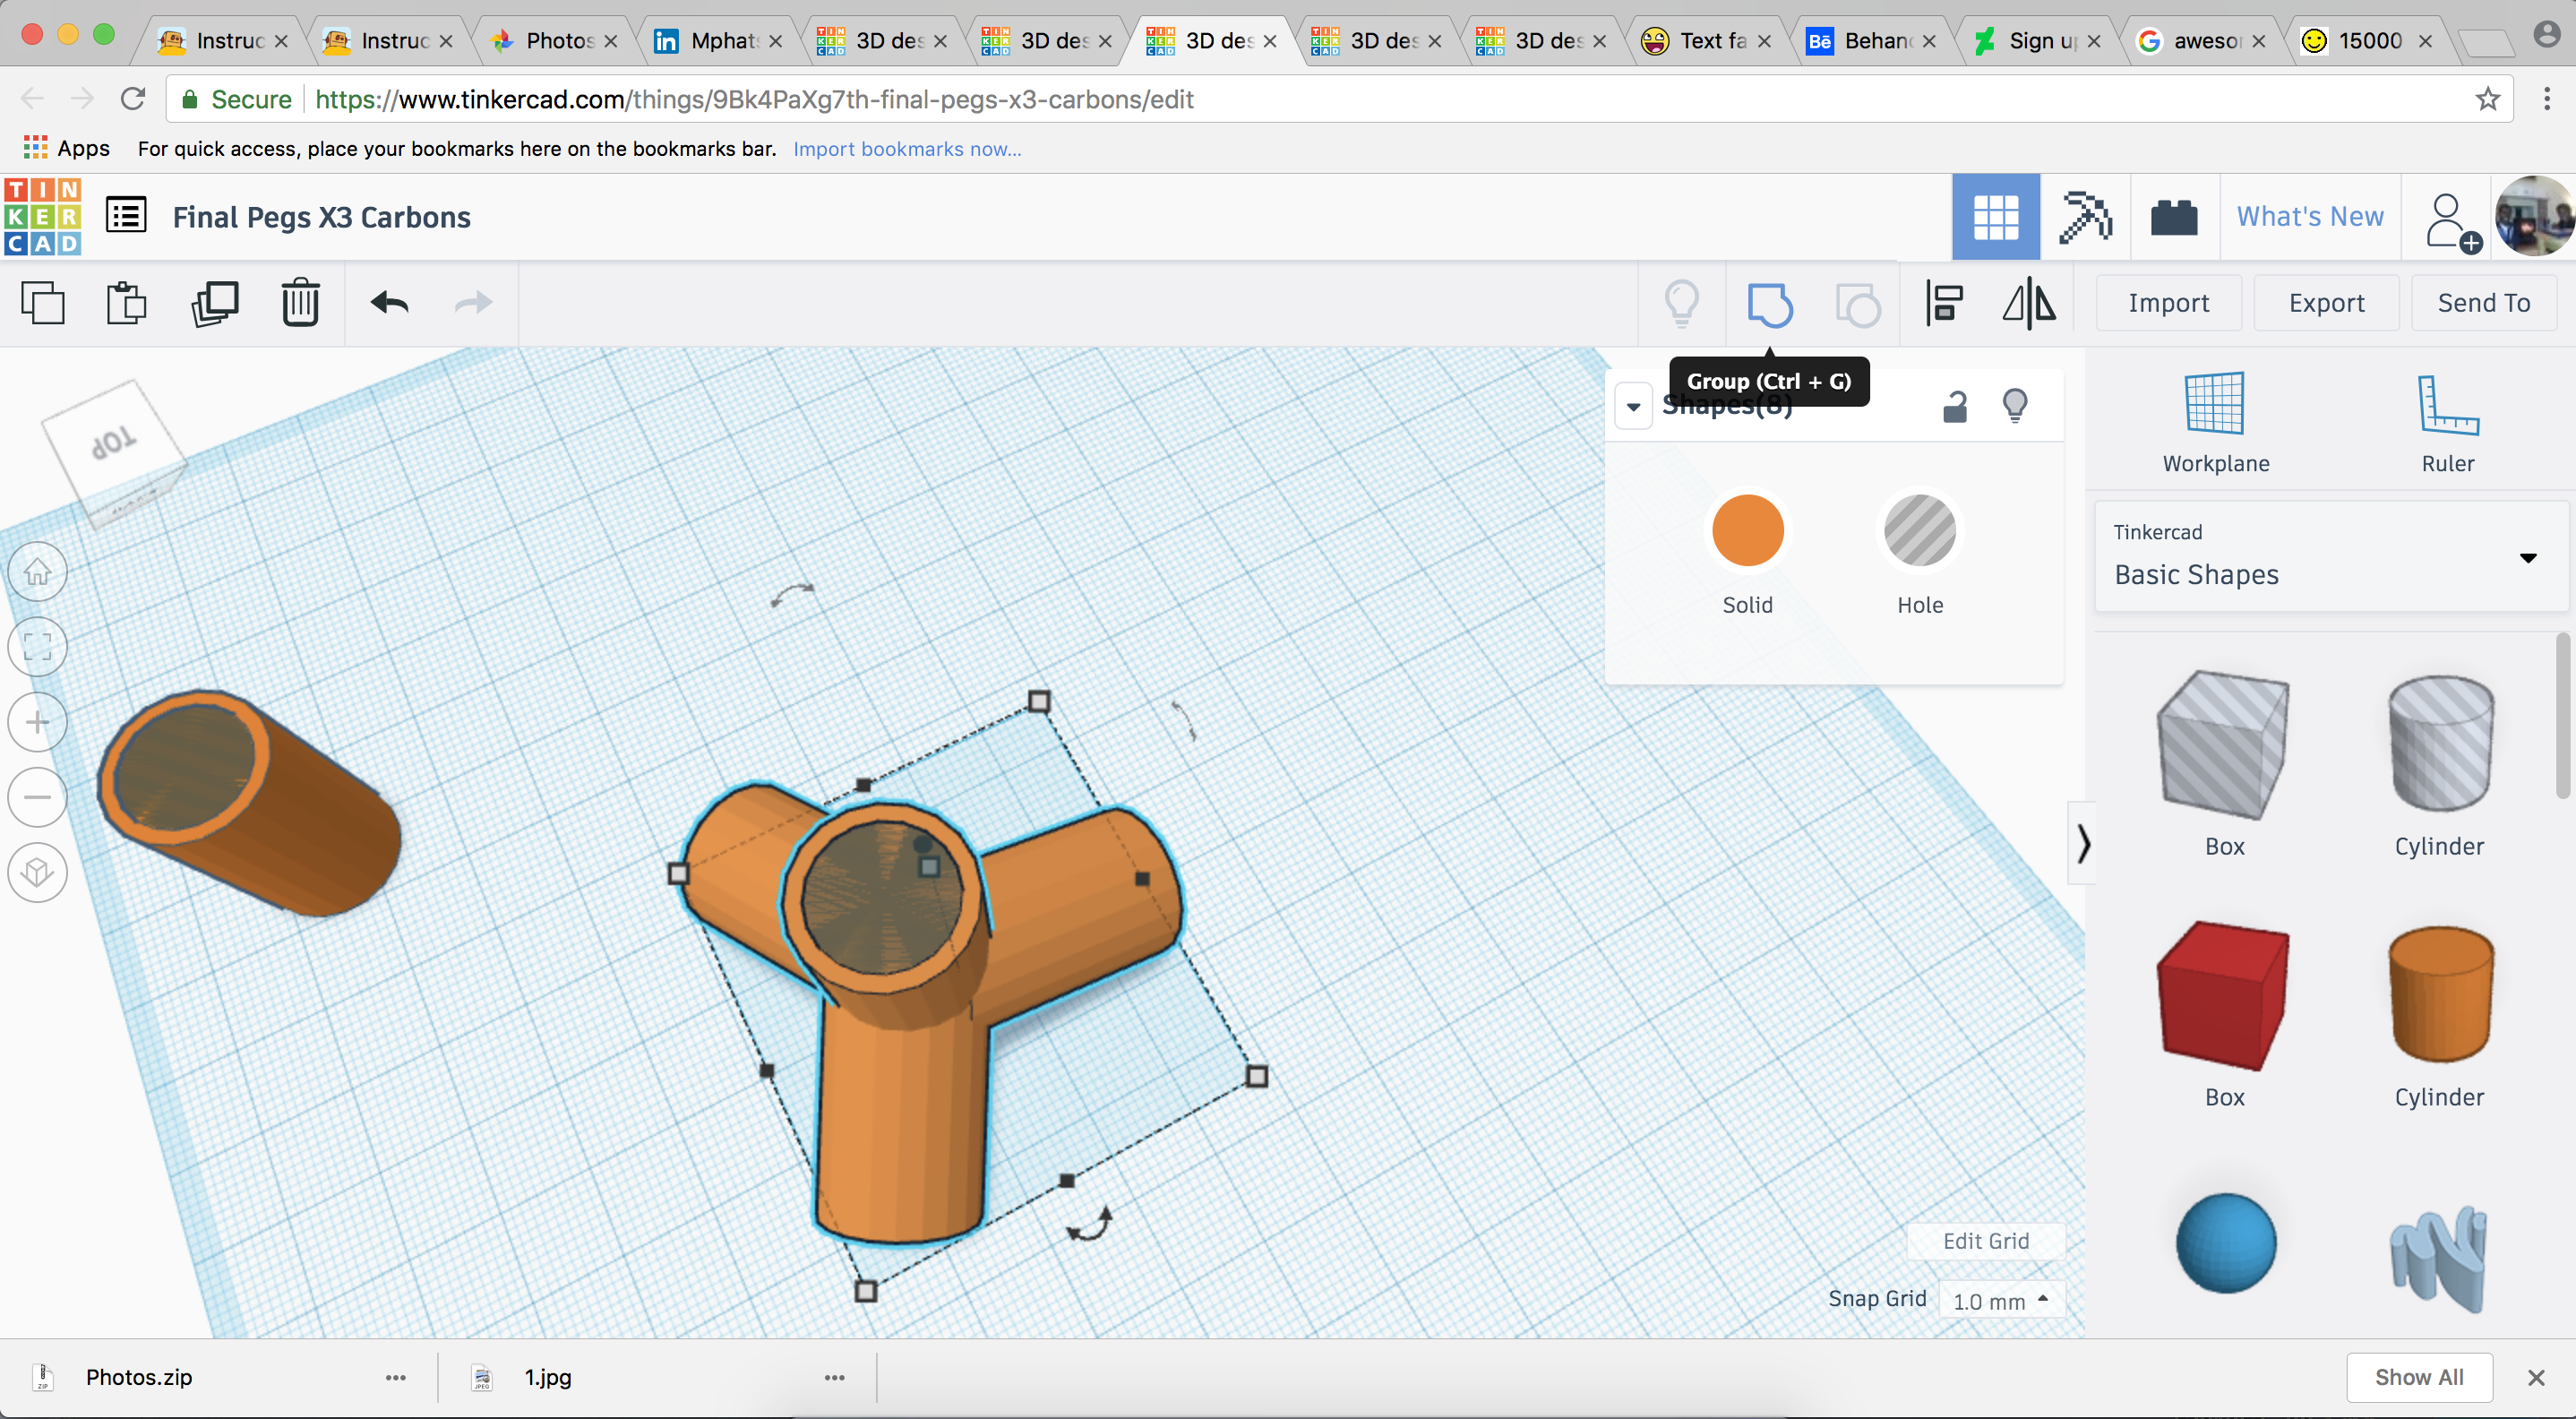This screenshot has width=2576, height=1419.
Task: Click the Home view icon
Action: point(38,572)
